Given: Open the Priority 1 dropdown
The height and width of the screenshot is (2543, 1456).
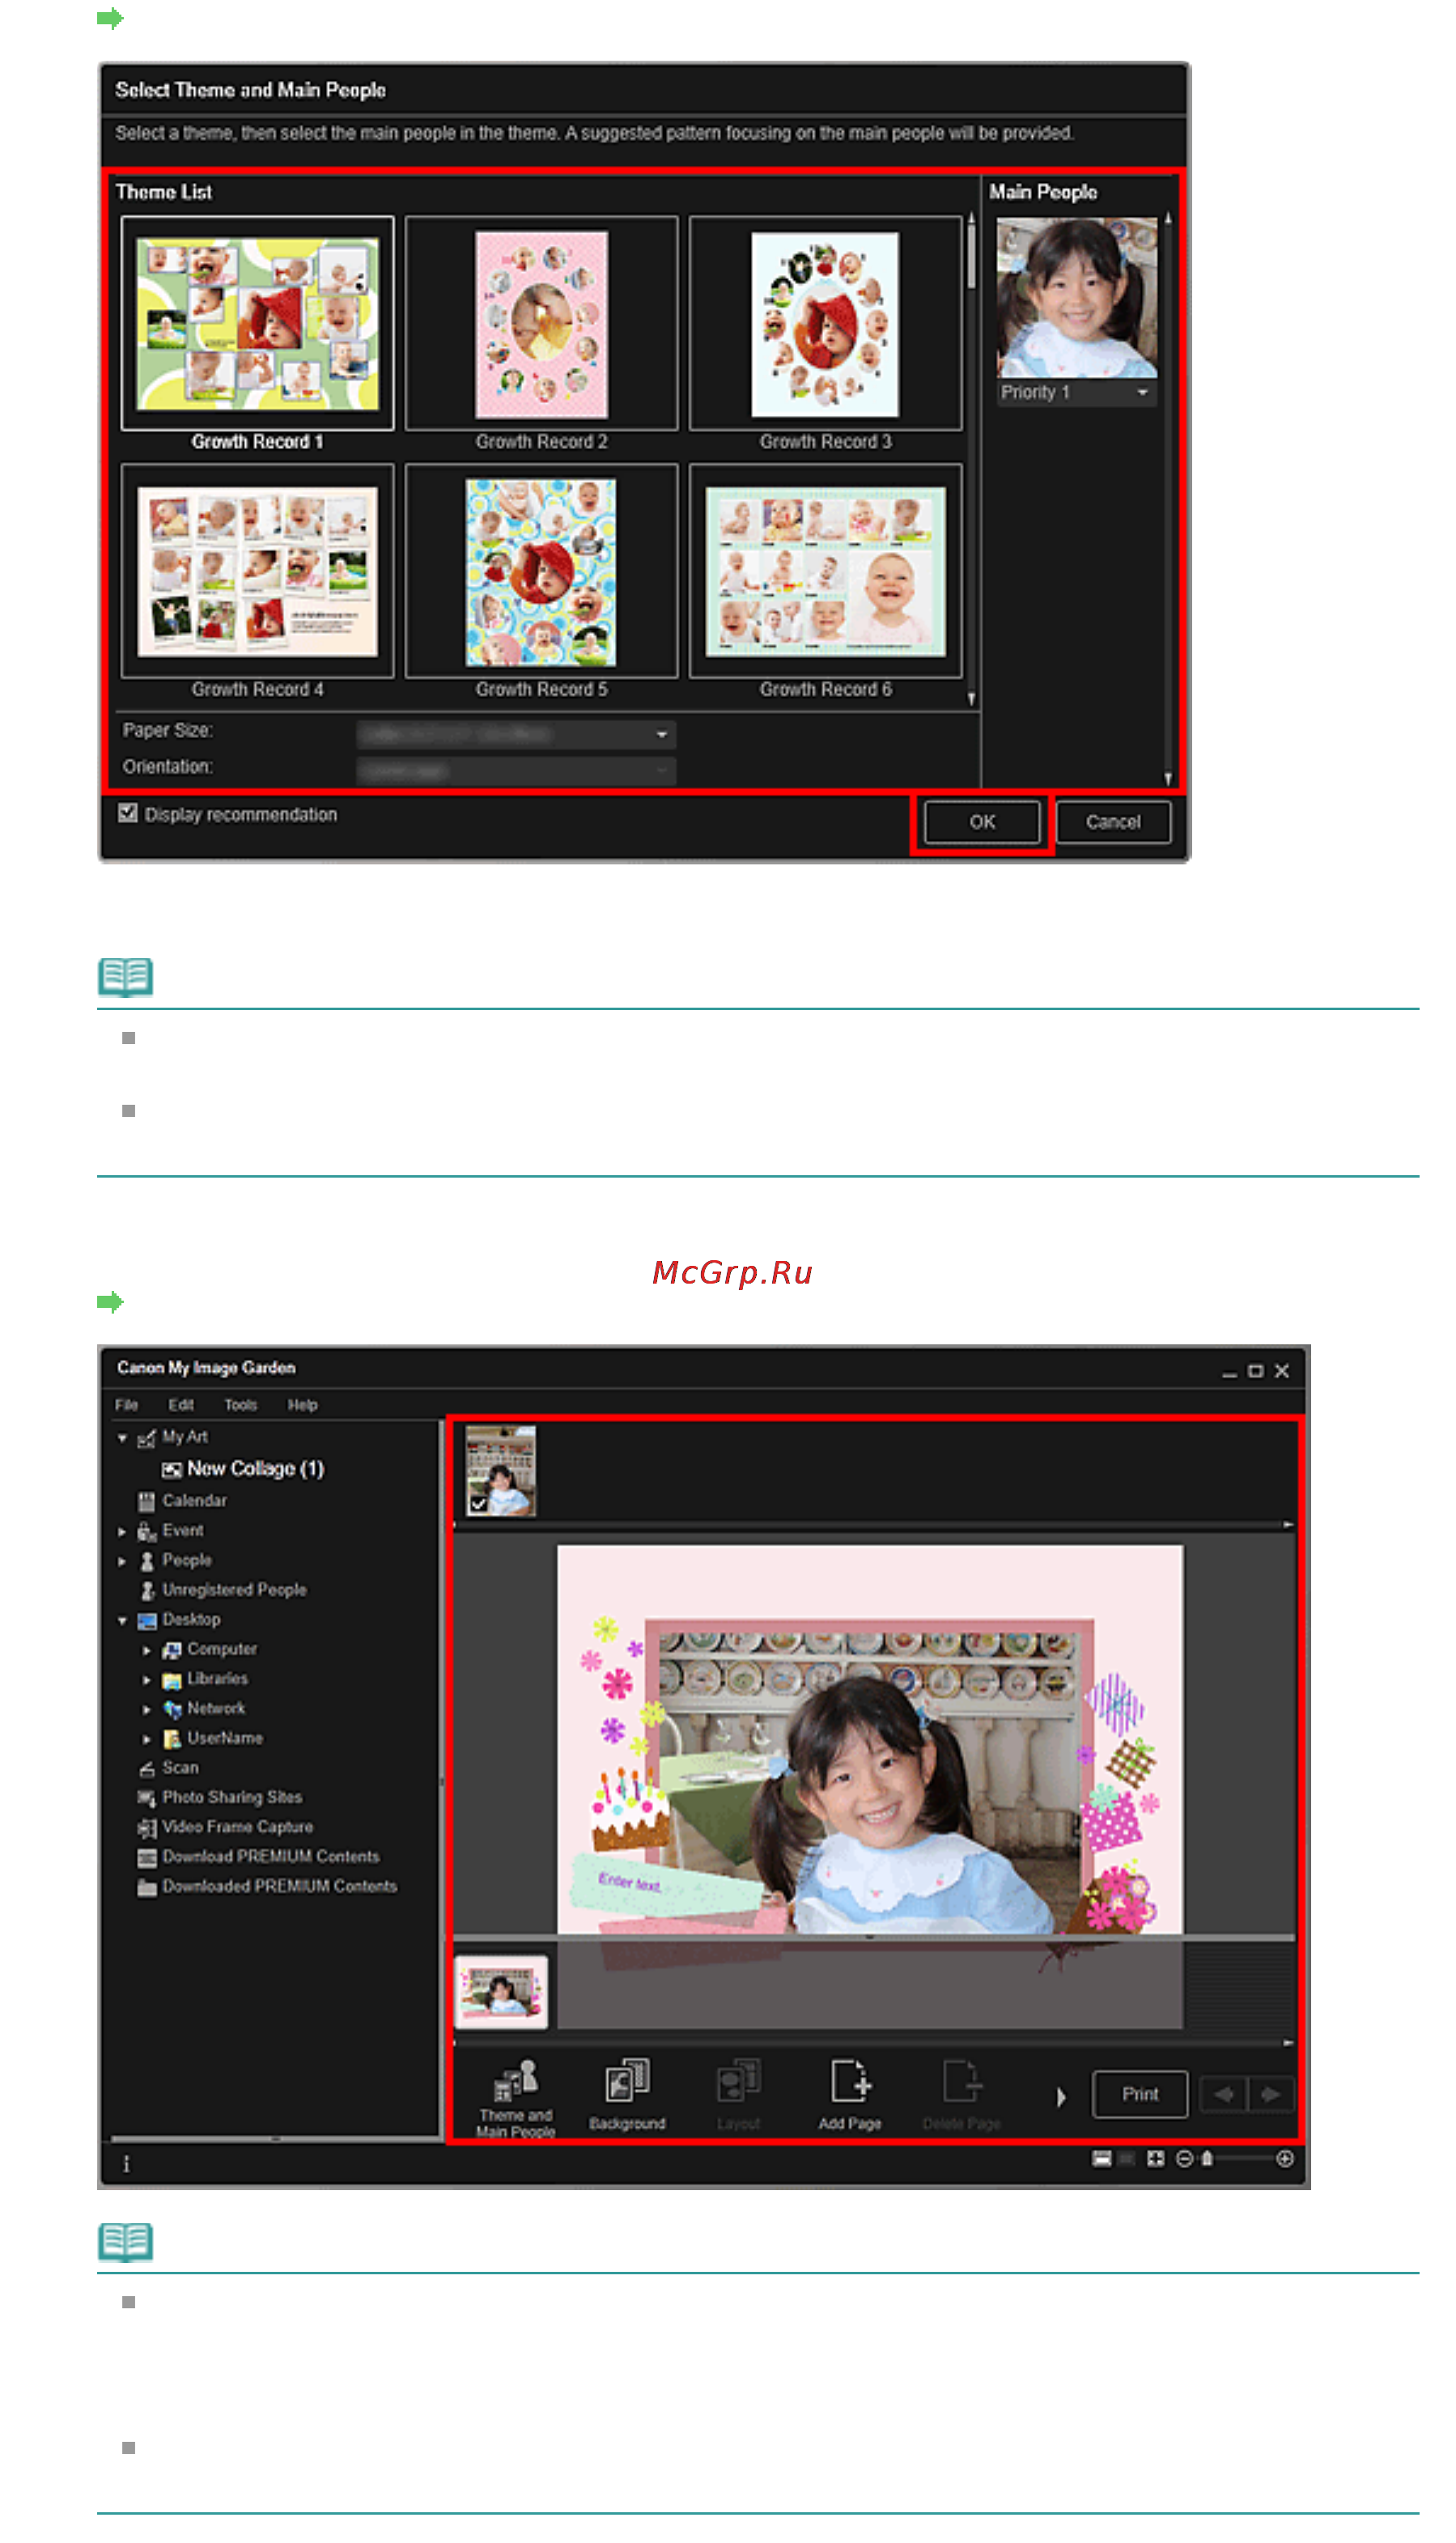Looking at the screenshot, I should 1076,392.
